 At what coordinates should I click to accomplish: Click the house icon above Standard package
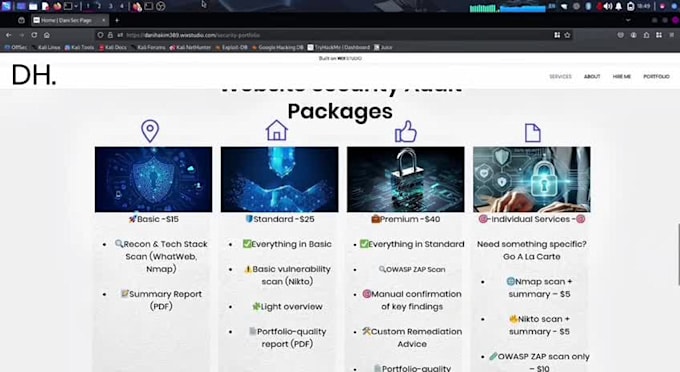pos(277,131)
